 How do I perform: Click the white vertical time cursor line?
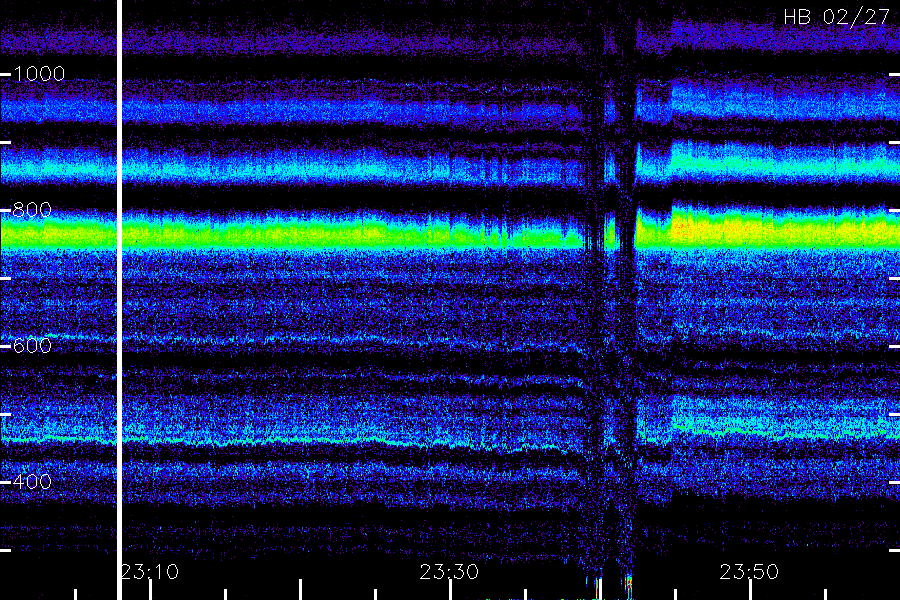119,300
